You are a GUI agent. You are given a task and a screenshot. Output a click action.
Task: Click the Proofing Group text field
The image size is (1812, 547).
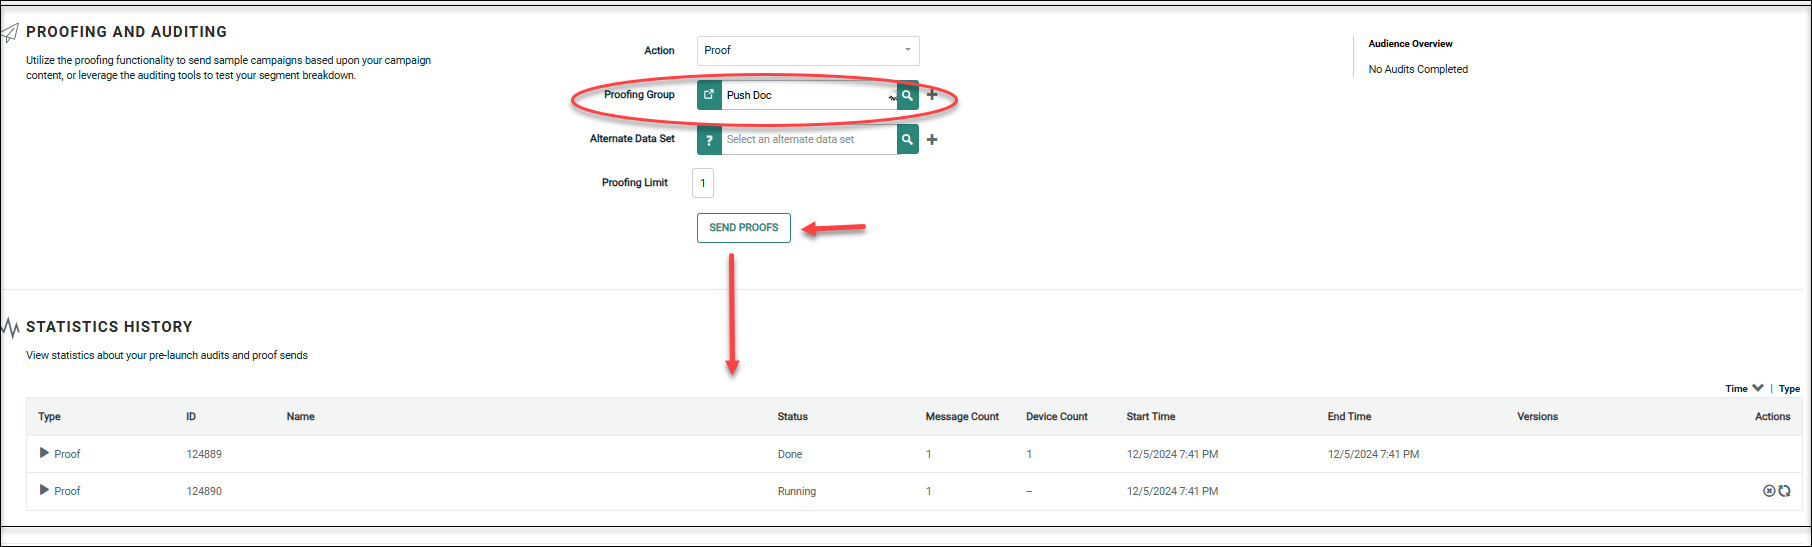805,95
